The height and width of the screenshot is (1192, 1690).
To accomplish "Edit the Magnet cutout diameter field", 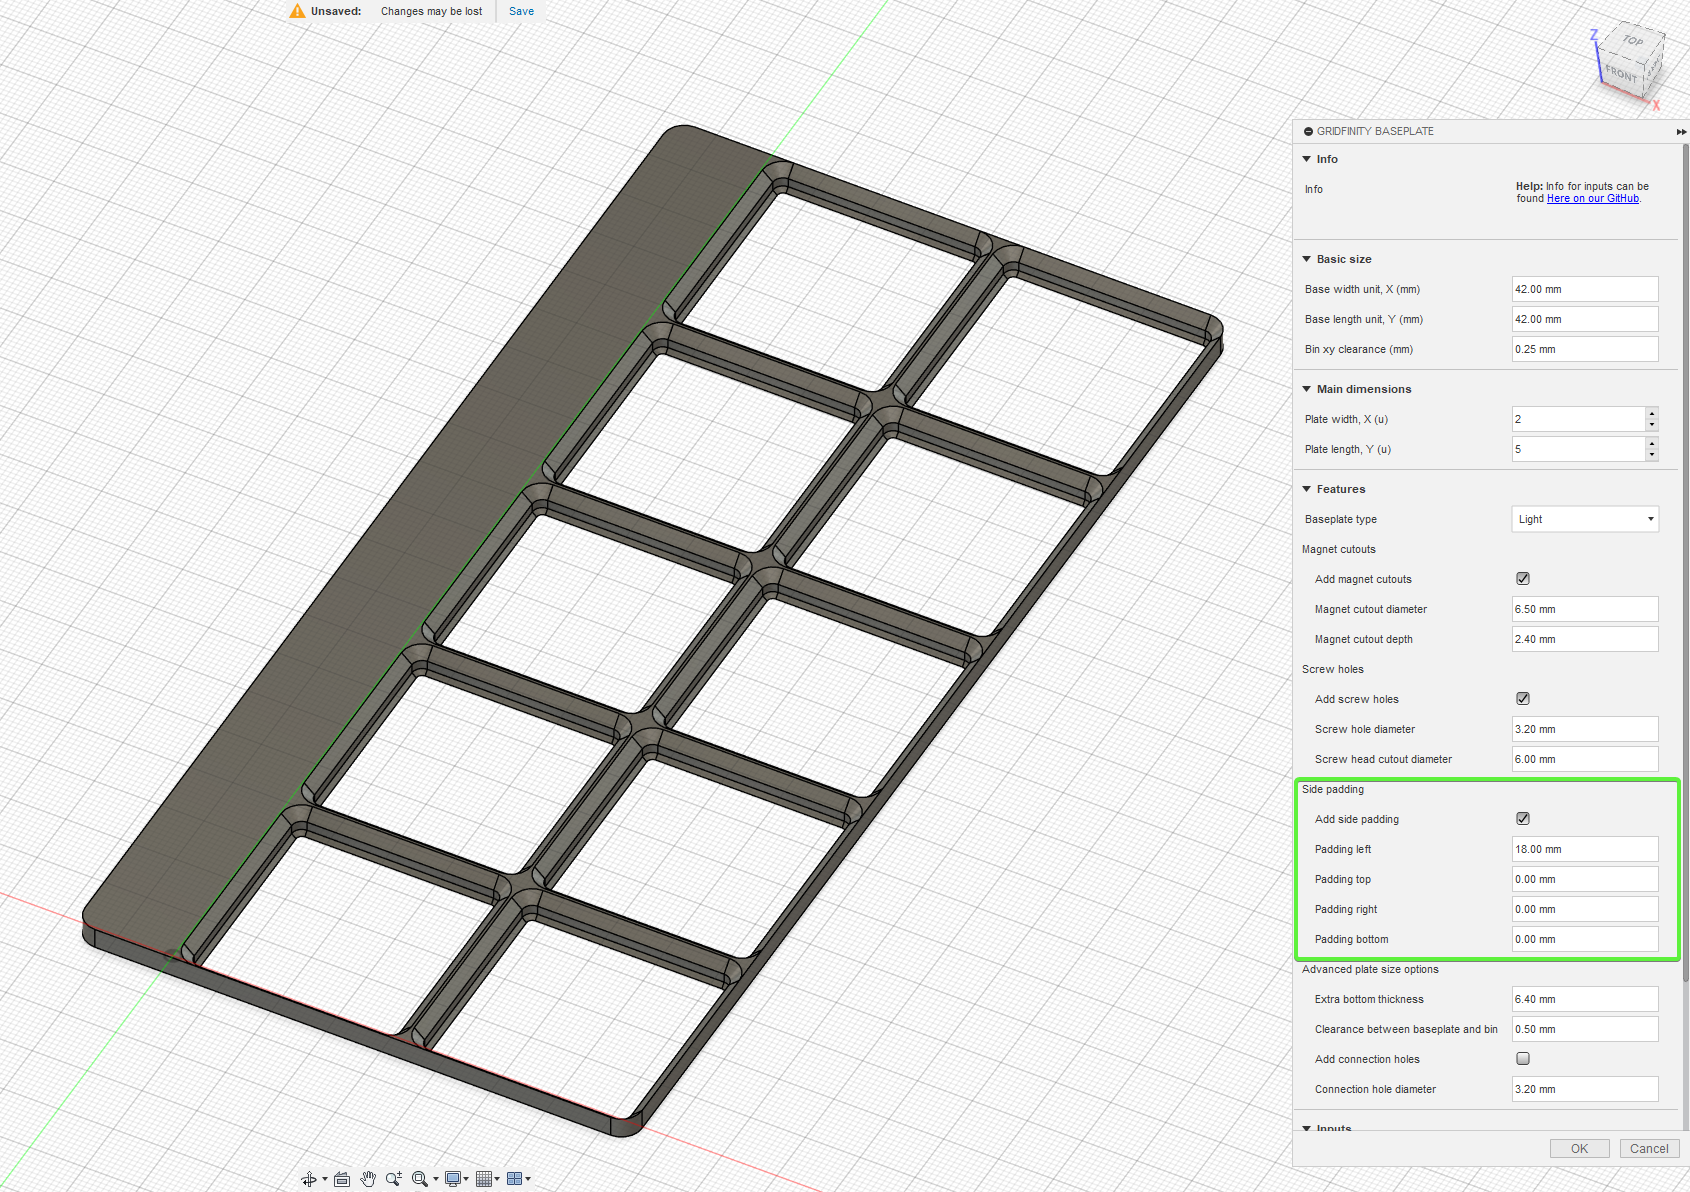I will 1585,609.
